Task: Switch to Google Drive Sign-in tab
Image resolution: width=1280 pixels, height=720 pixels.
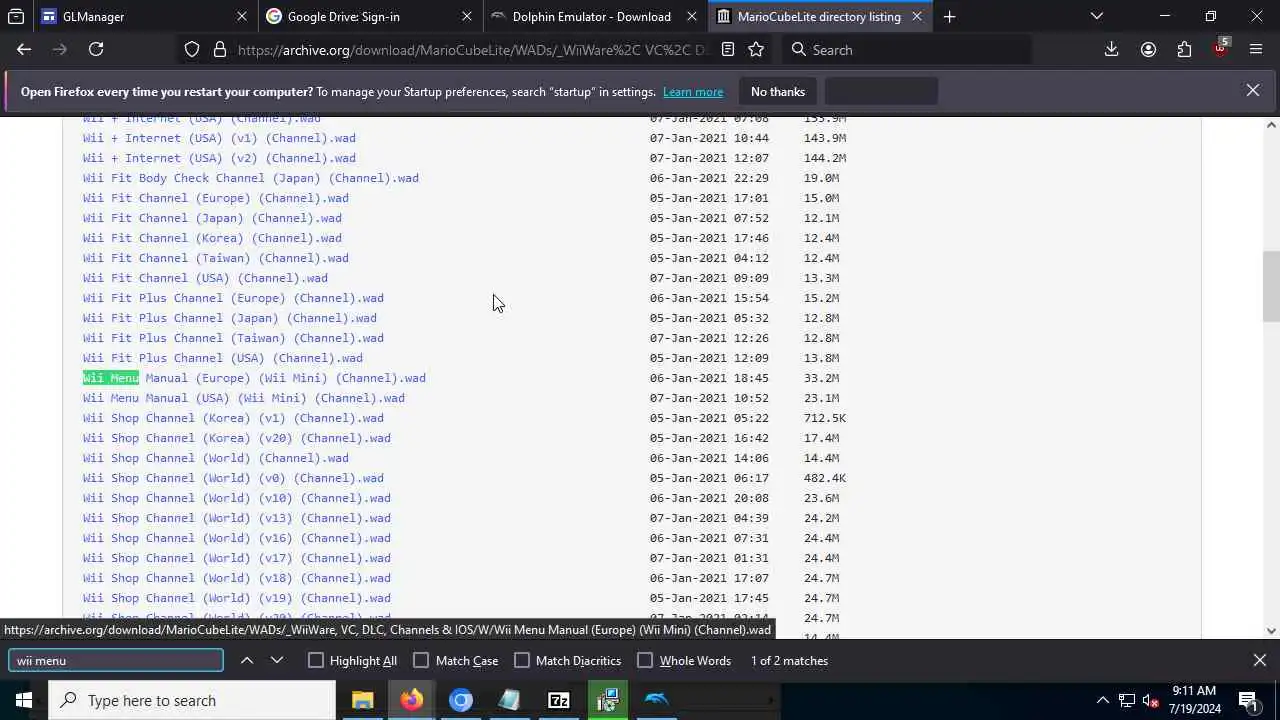Action: [369, 16]
